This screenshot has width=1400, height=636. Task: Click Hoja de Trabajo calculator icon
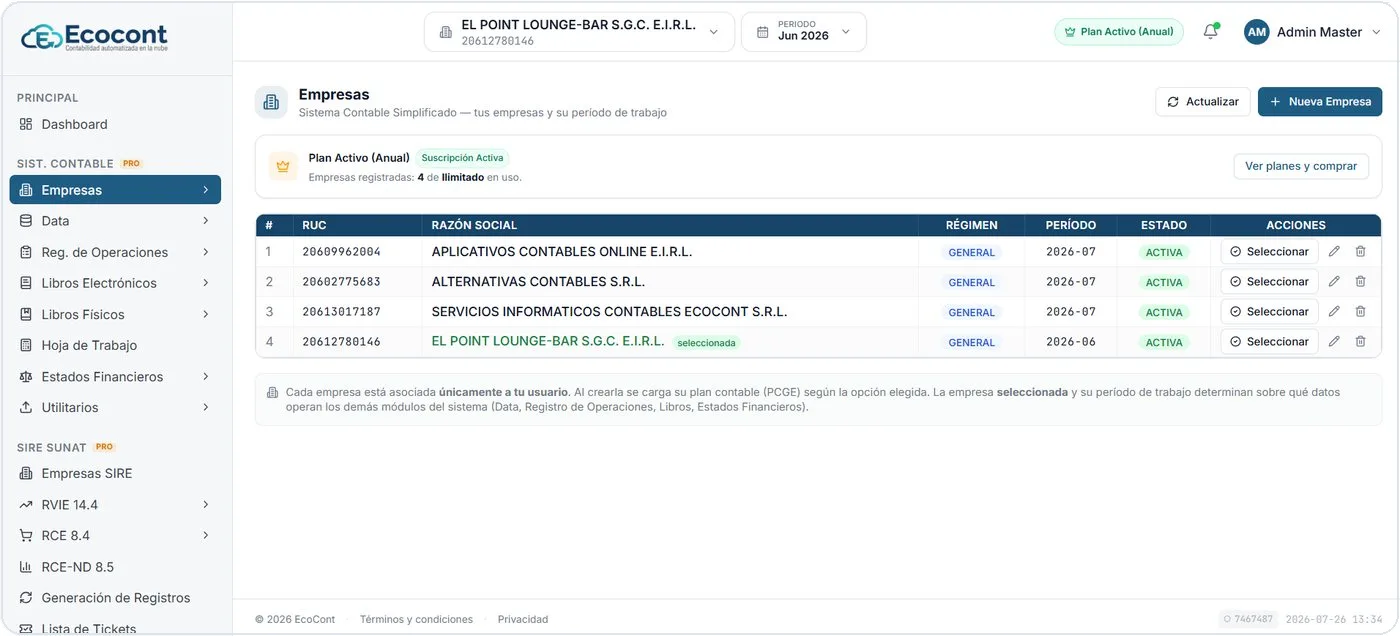coord(26,346)
